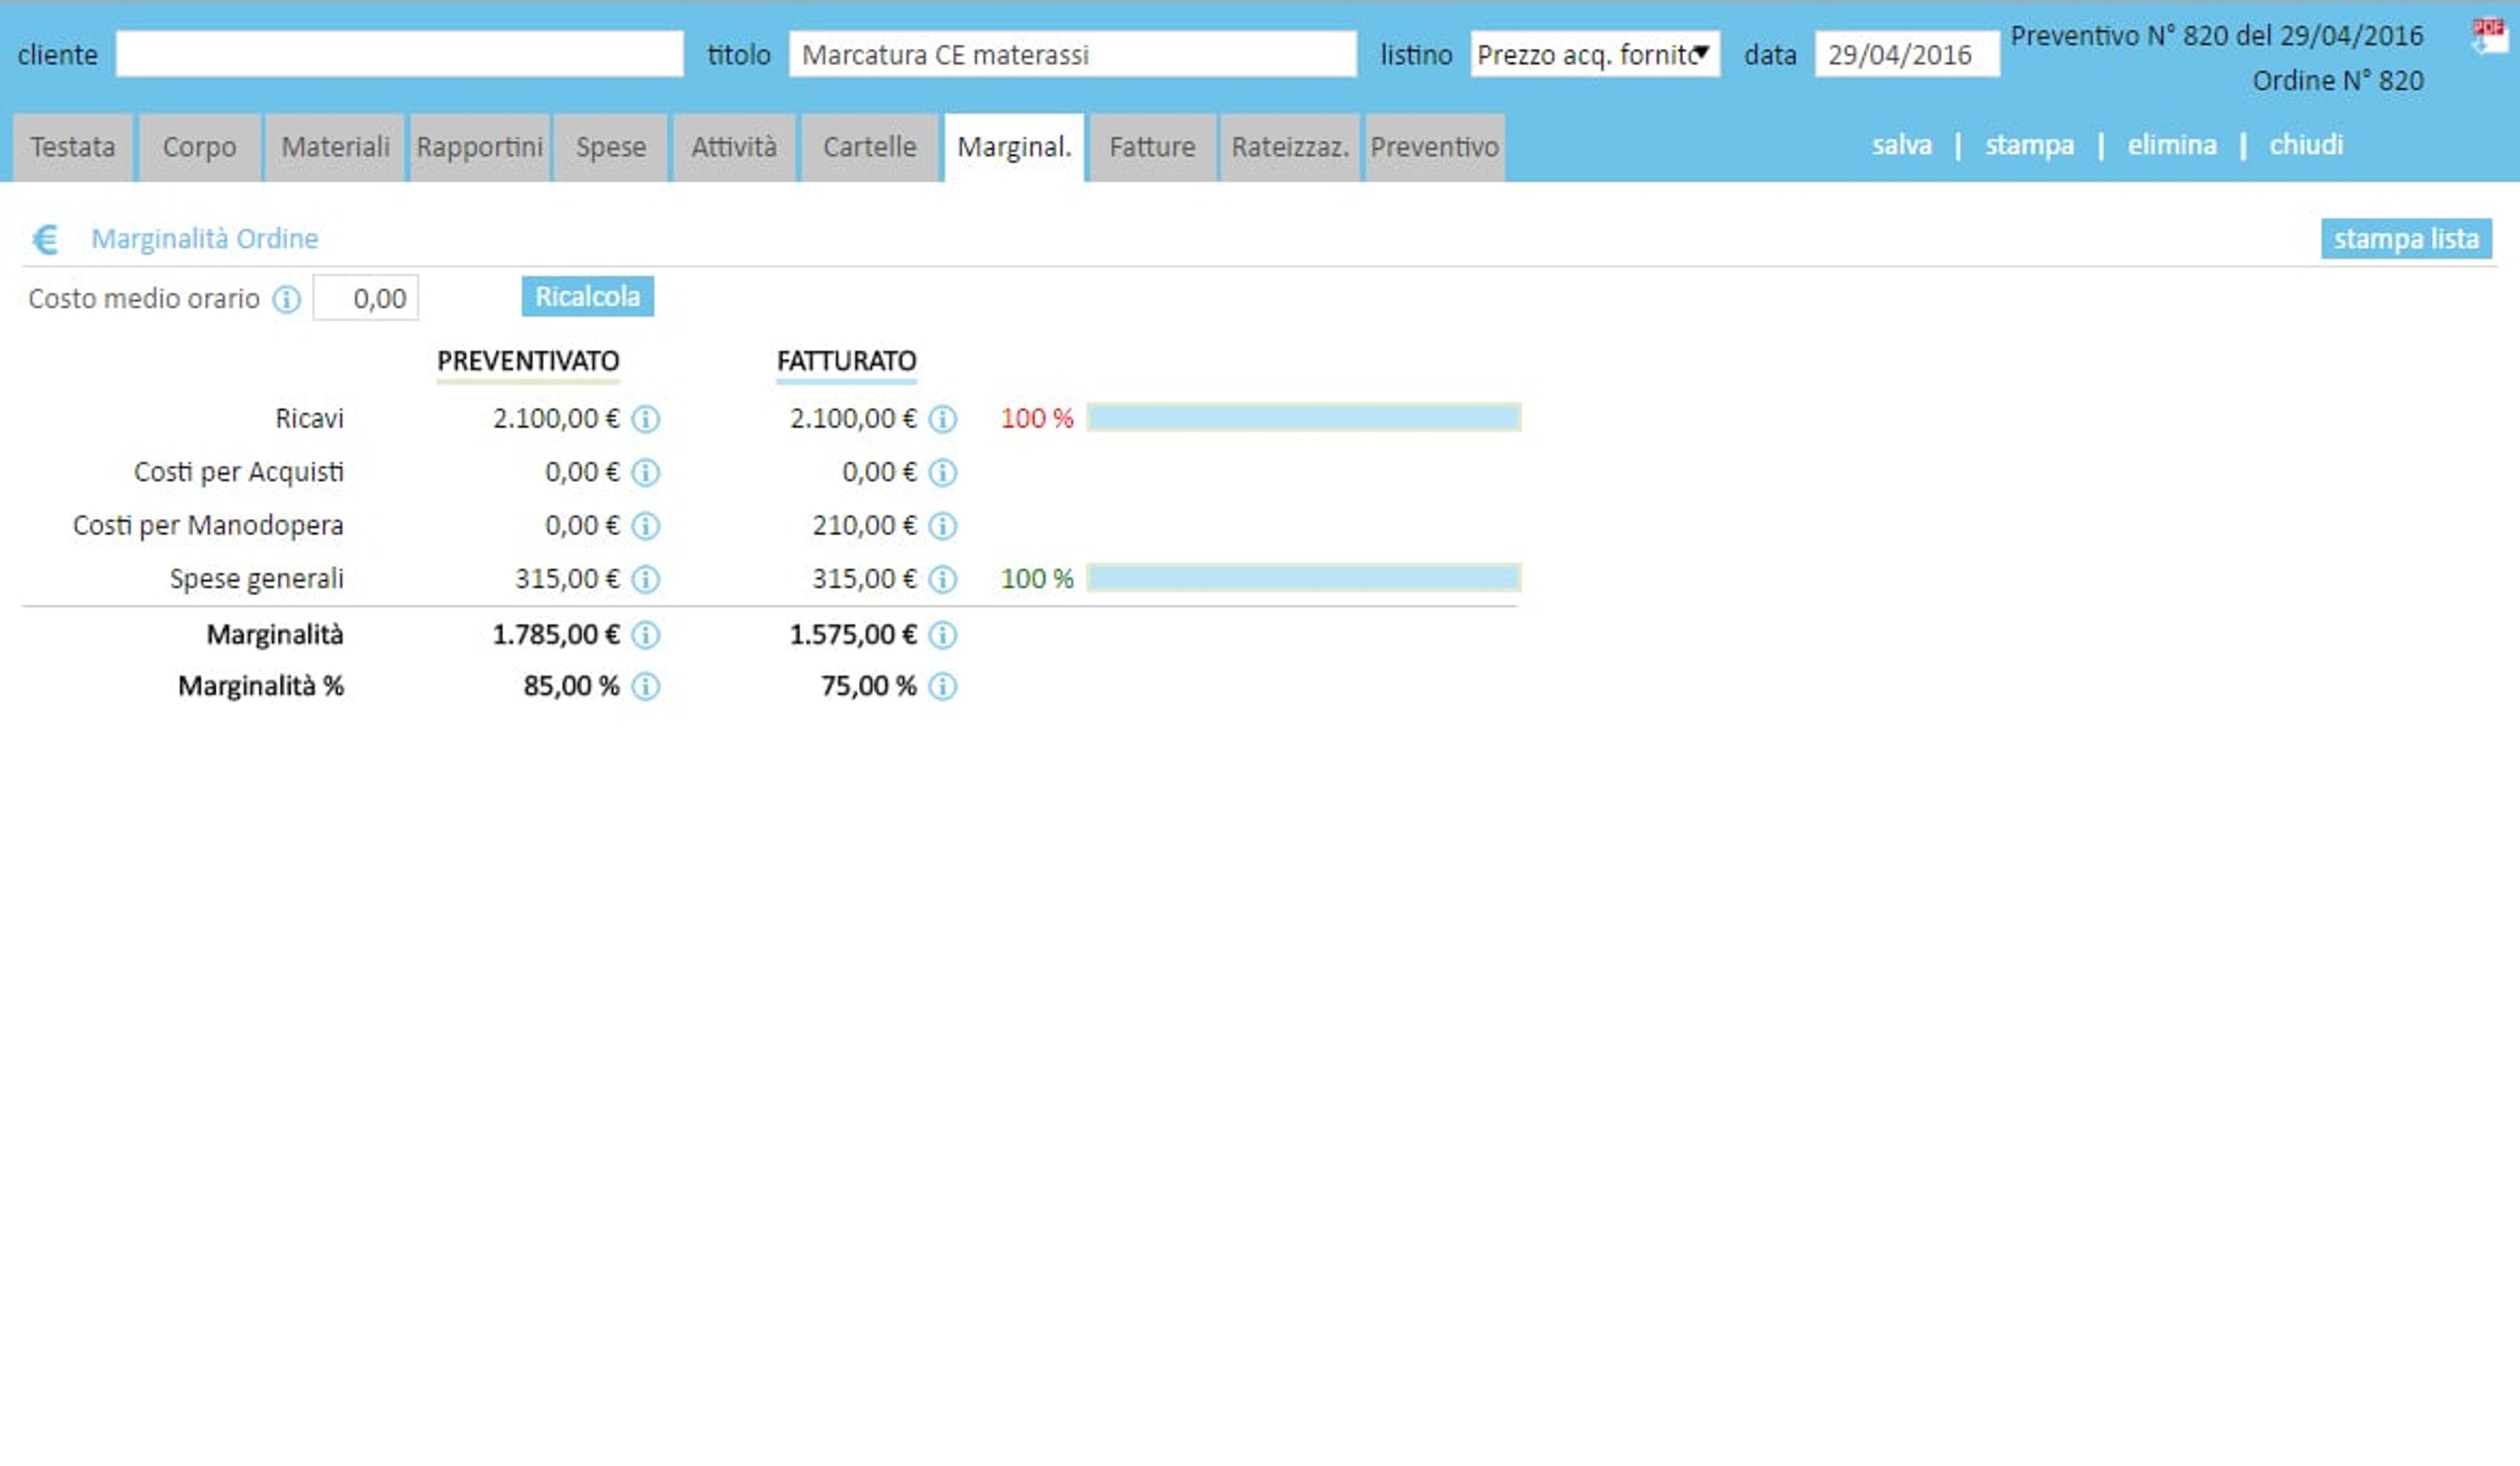Click the euro Marginalità Ordine icon
The image size is (2520, 1466).
pos(45,239)
